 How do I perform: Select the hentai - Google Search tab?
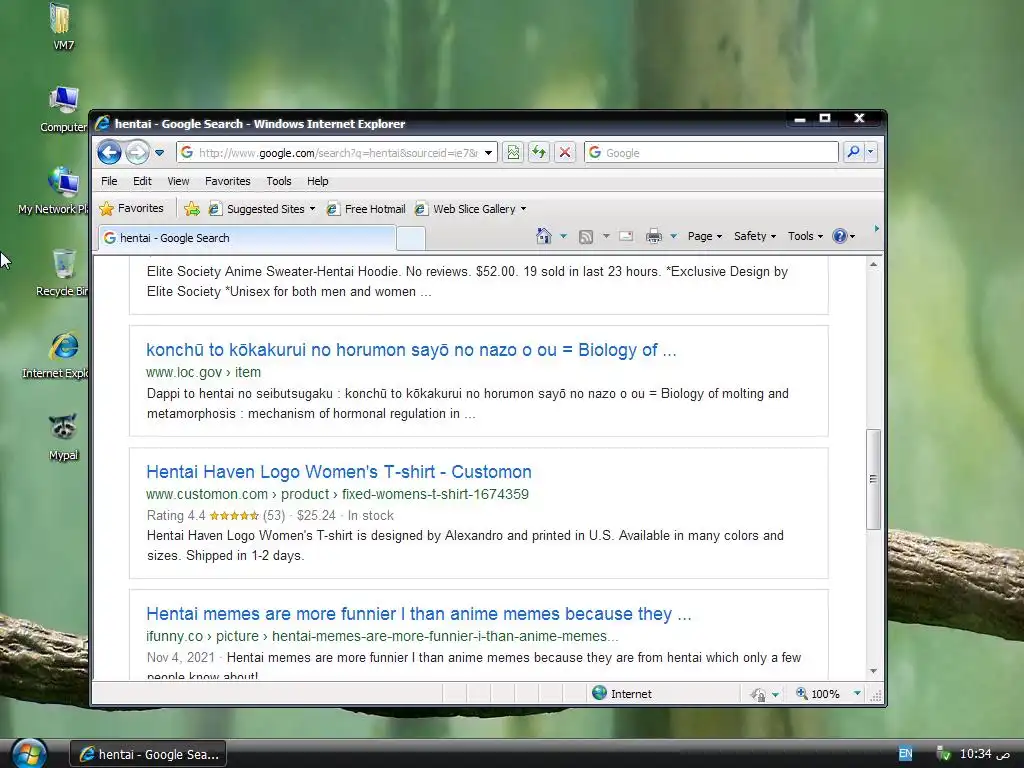[247, 238]
